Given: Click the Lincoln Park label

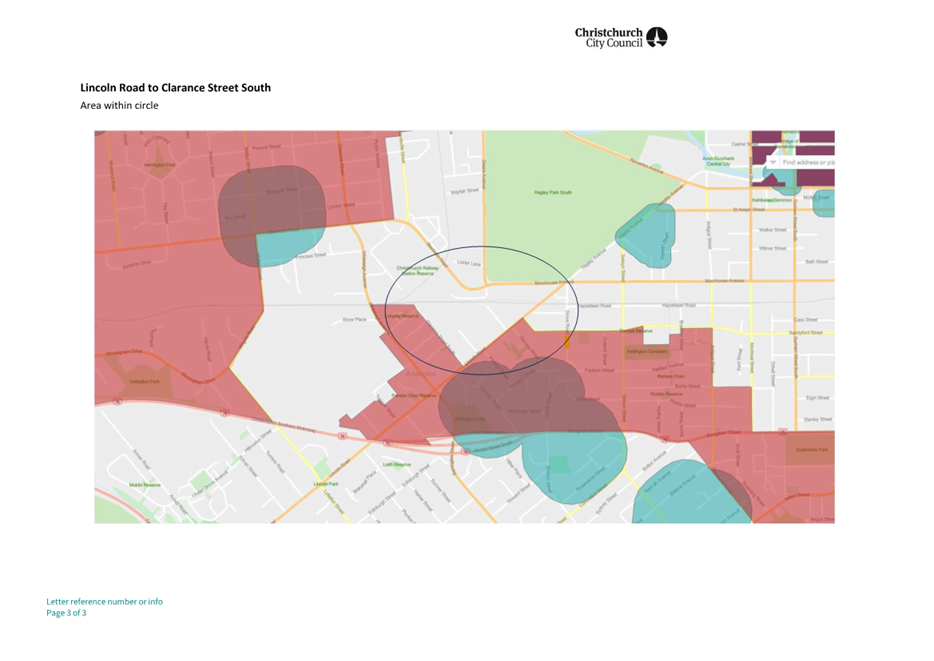Looking at the screenshot, I should pyautogui.click(x=326, y=484).
